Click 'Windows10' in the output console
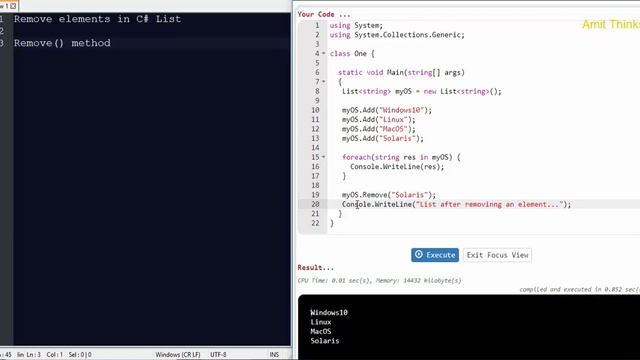 point(329,313)
